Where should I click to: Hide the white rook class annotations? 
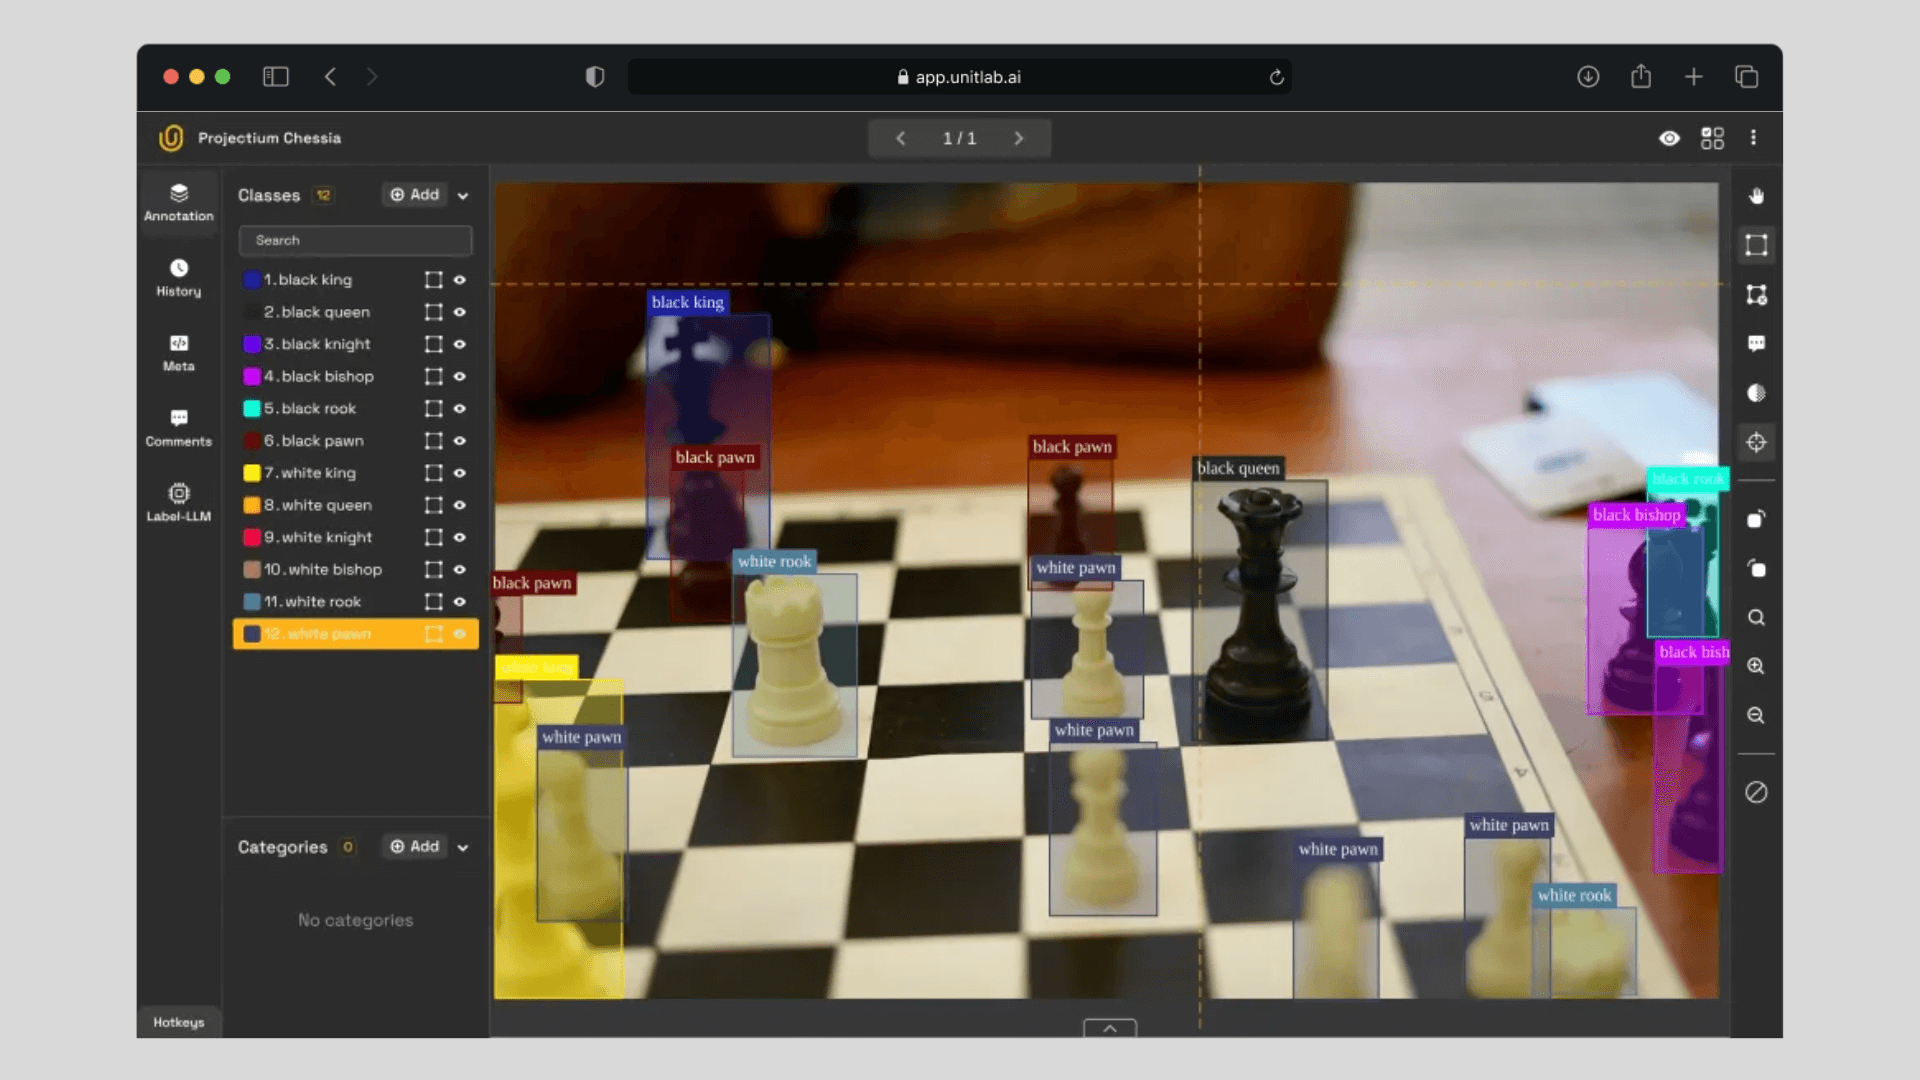point(460,601)
